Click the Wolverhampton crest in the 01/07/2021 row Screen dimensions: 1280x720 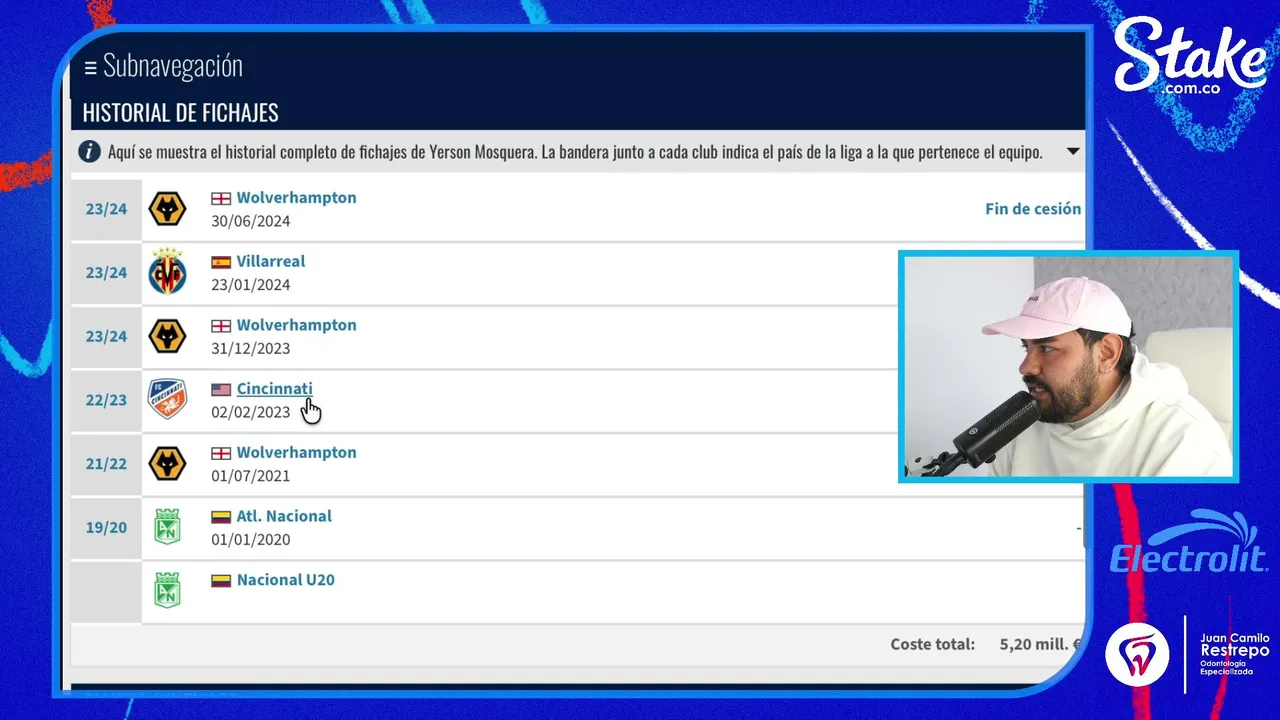coord(167,463)
